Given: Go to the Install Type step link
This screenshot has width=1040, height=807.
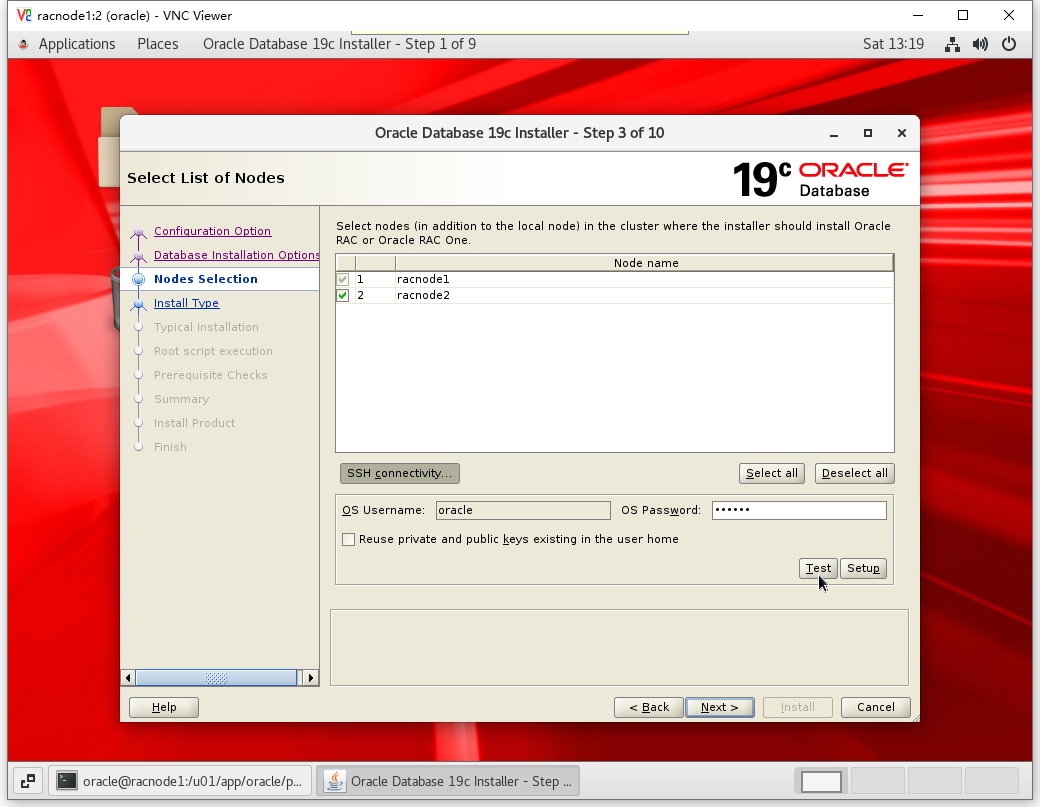Looking at the screenshot, I should (186, 303).
